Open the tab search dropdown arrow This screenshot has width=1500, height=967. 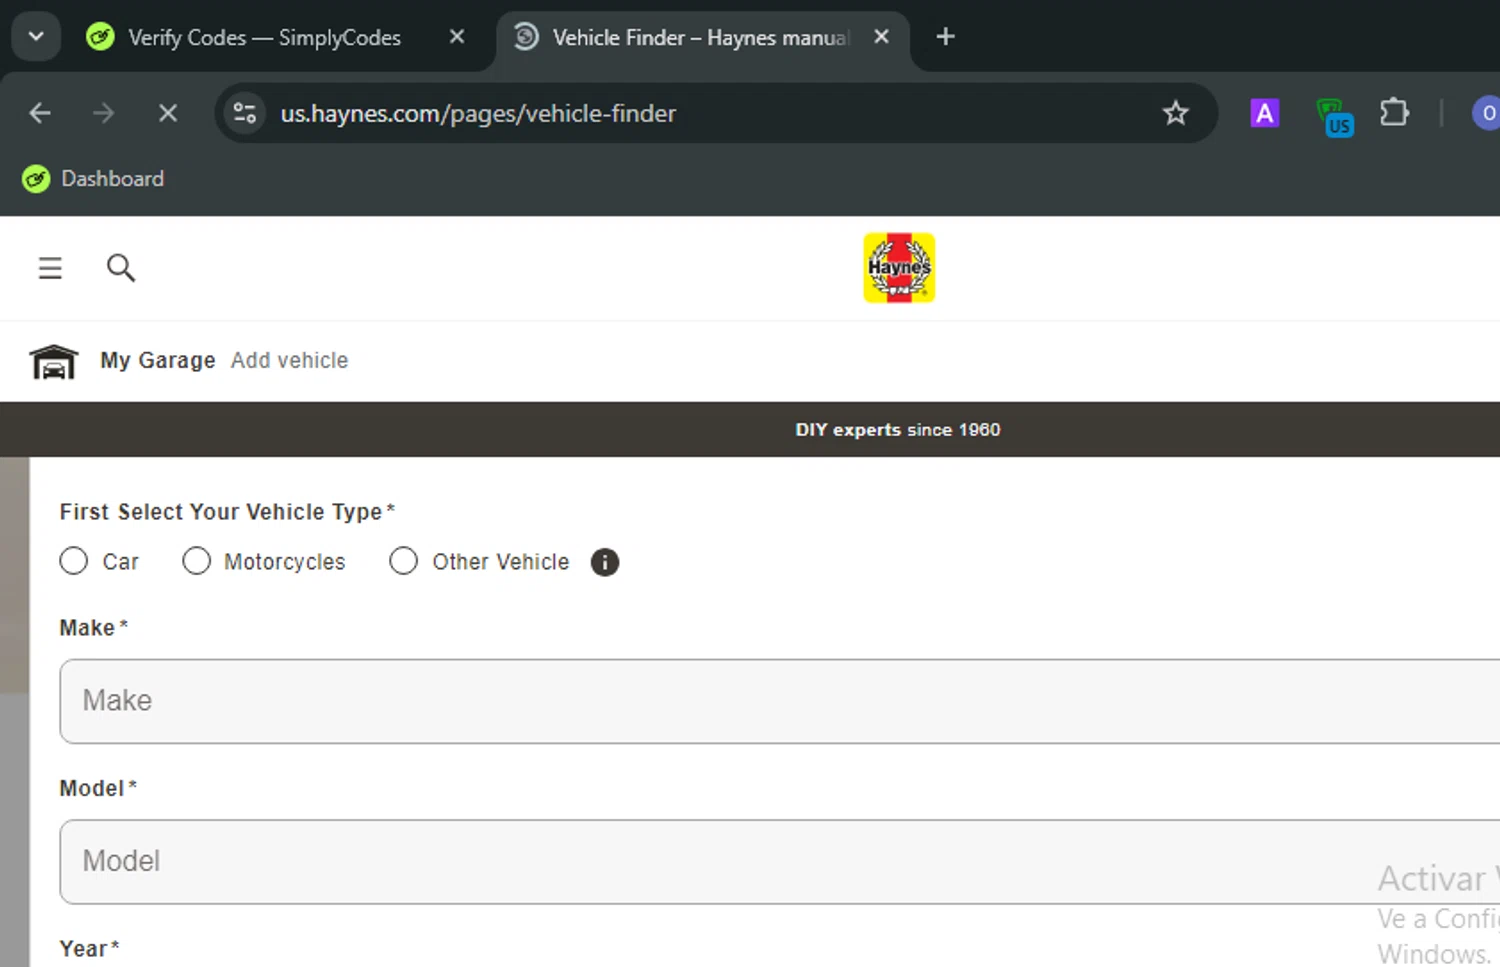point(36,37)
